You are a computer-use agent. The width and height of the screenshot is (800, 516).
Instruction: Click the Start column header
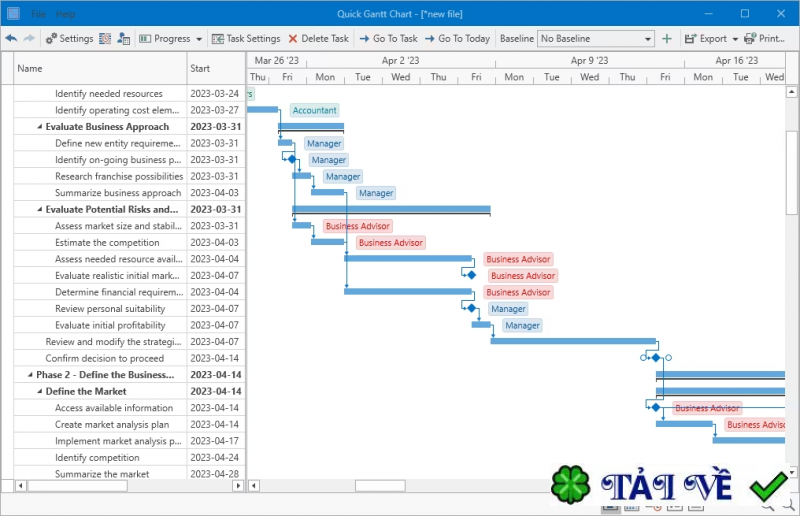point(216,68)
